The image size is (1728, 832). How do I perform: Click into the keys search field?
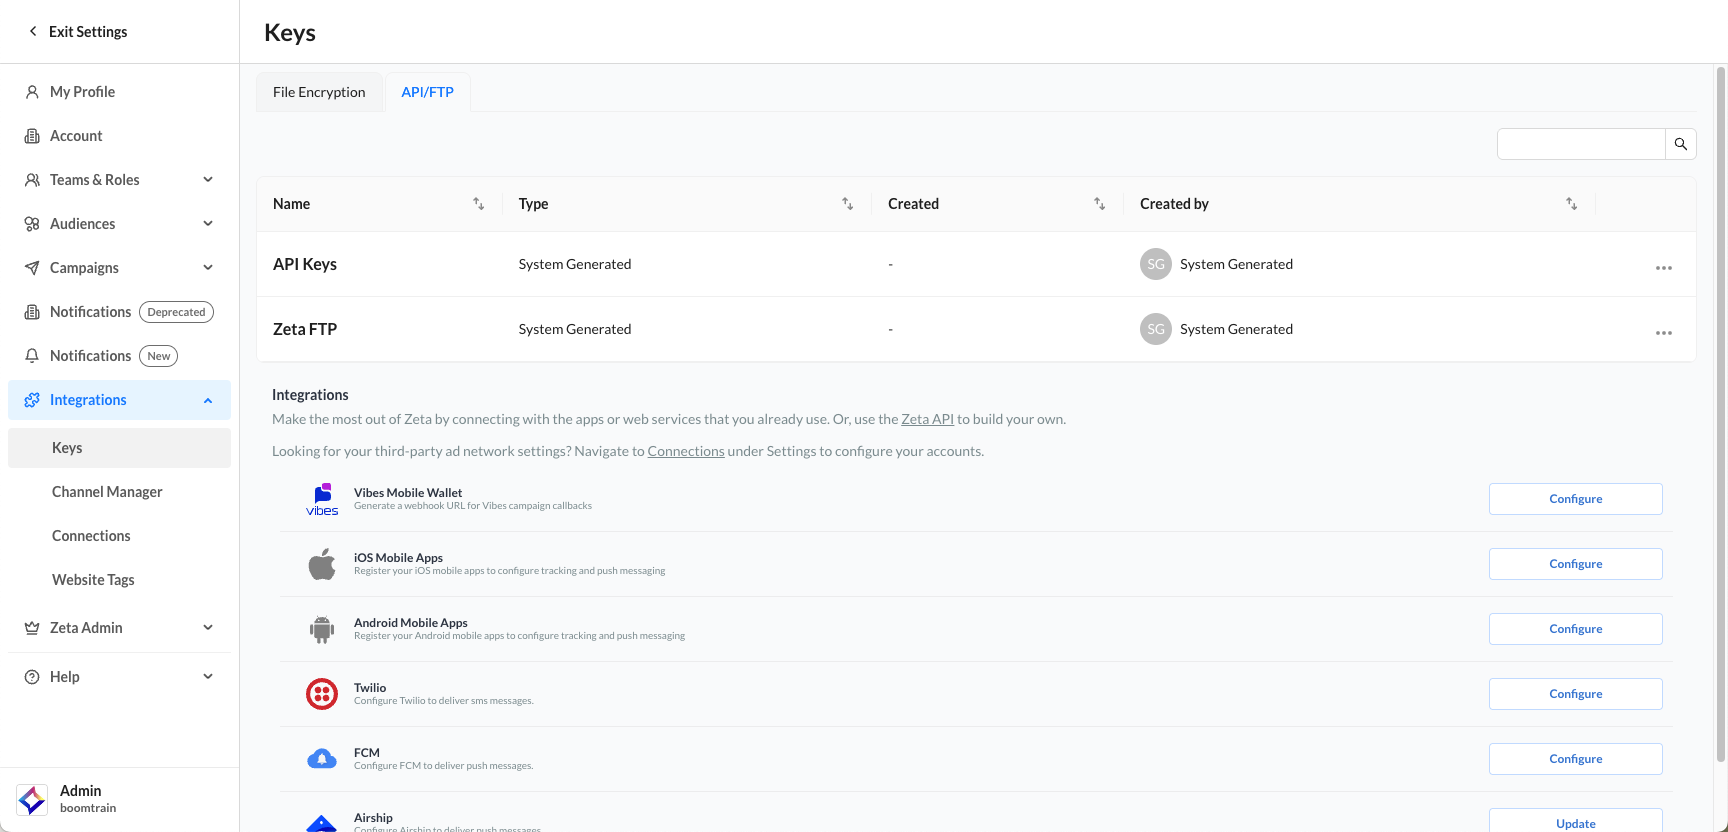[1580, 144]
